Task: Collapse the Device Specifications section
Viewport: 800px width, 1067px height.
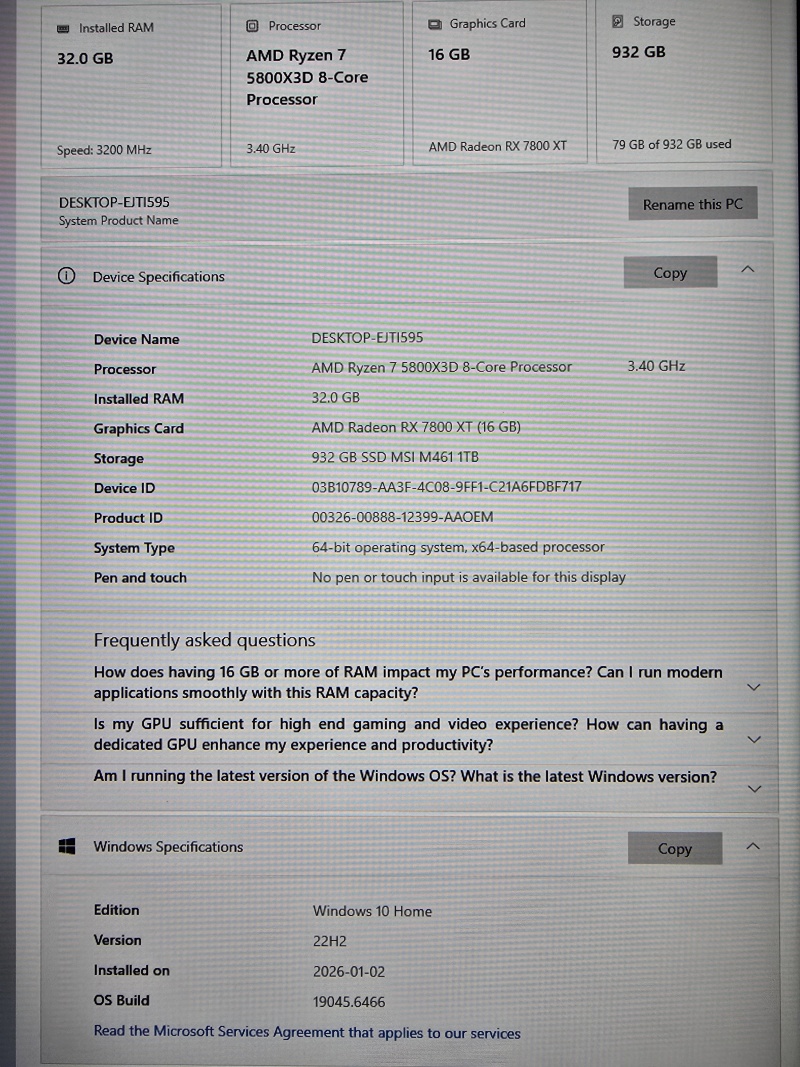Action: coord(748,270)
